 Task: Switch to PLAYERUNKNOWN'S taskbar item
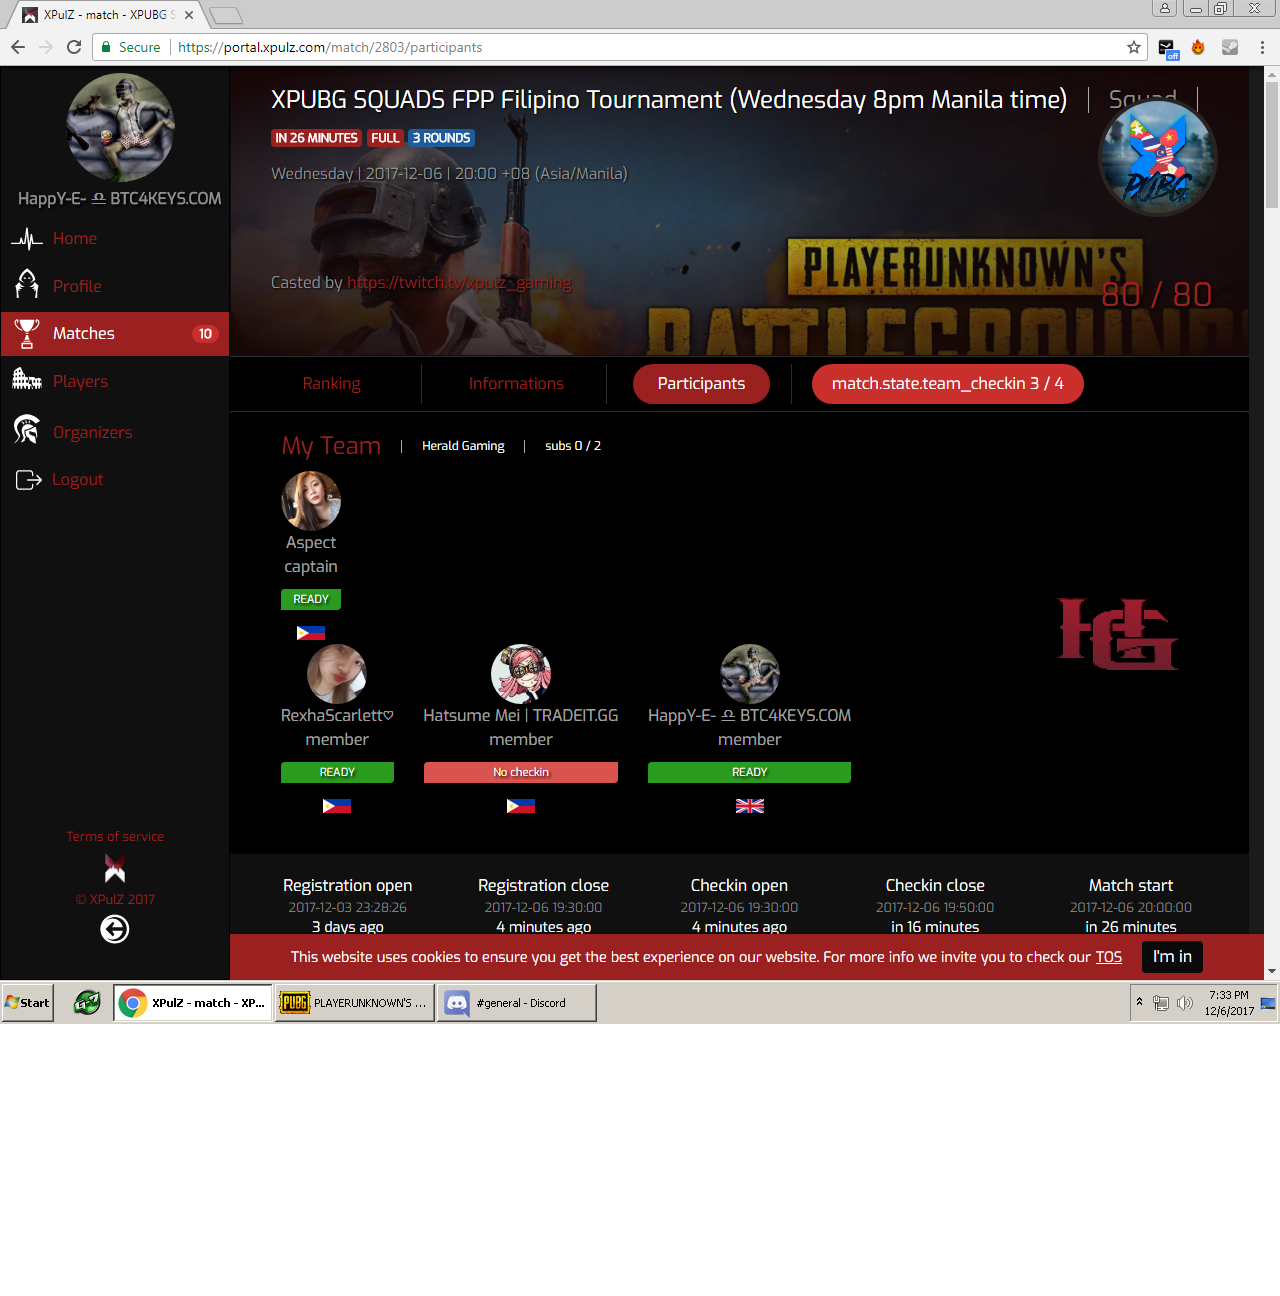[354, 1003]
